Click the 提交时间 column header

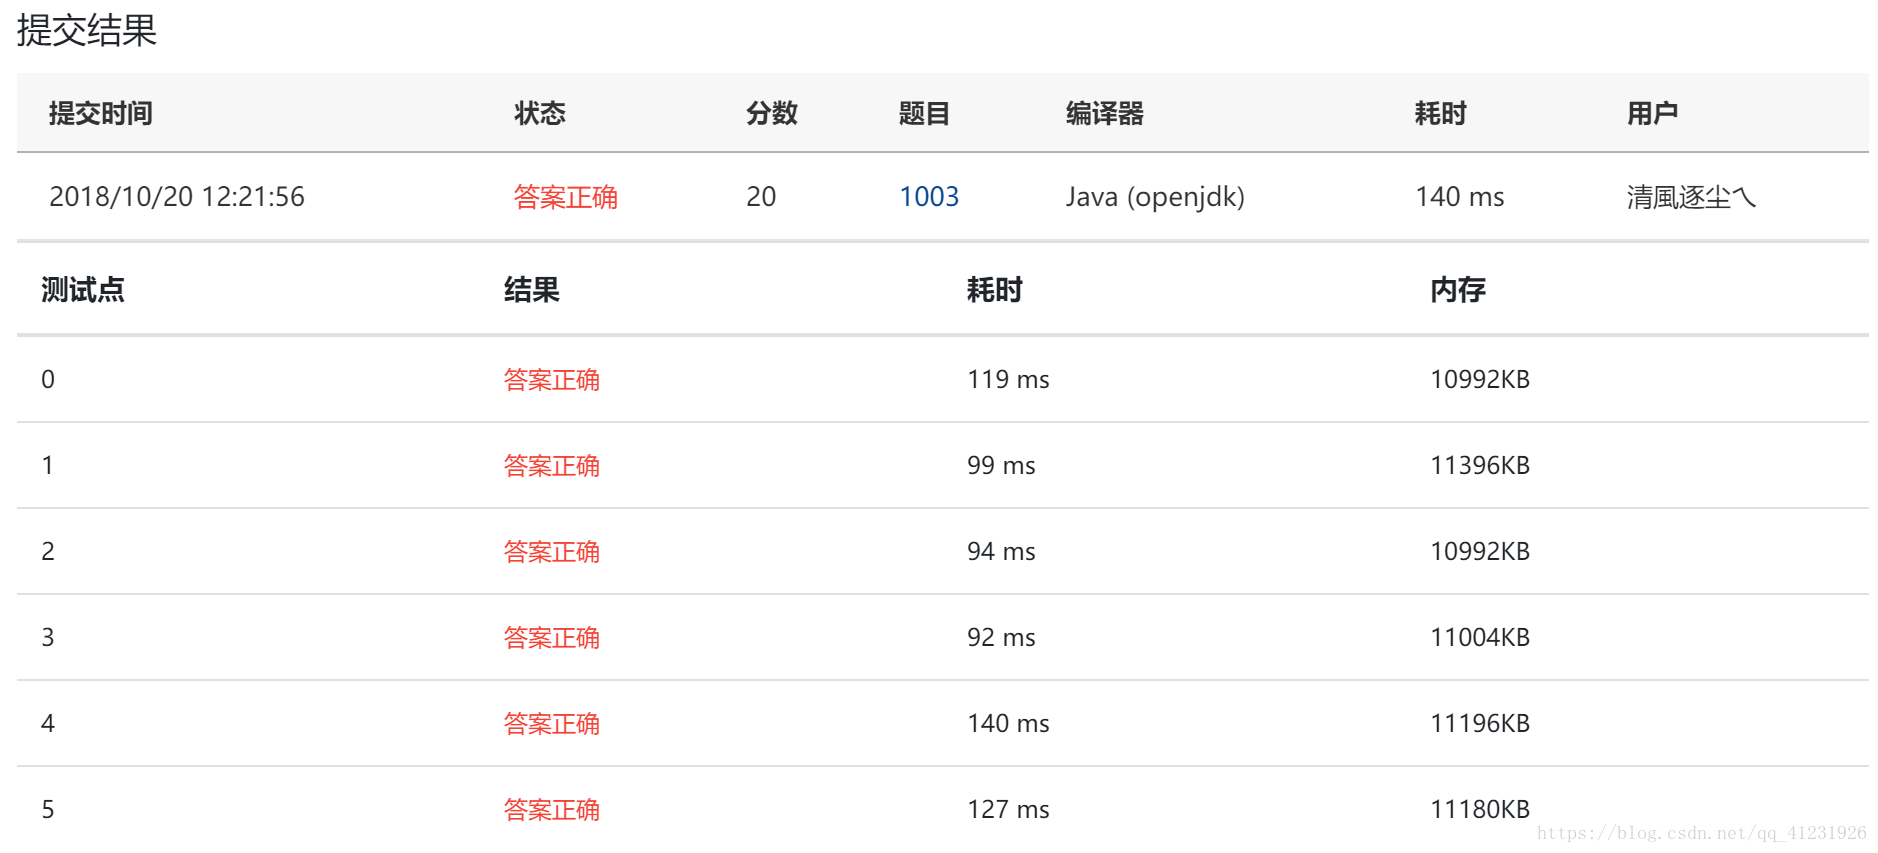tap(101, 114)
